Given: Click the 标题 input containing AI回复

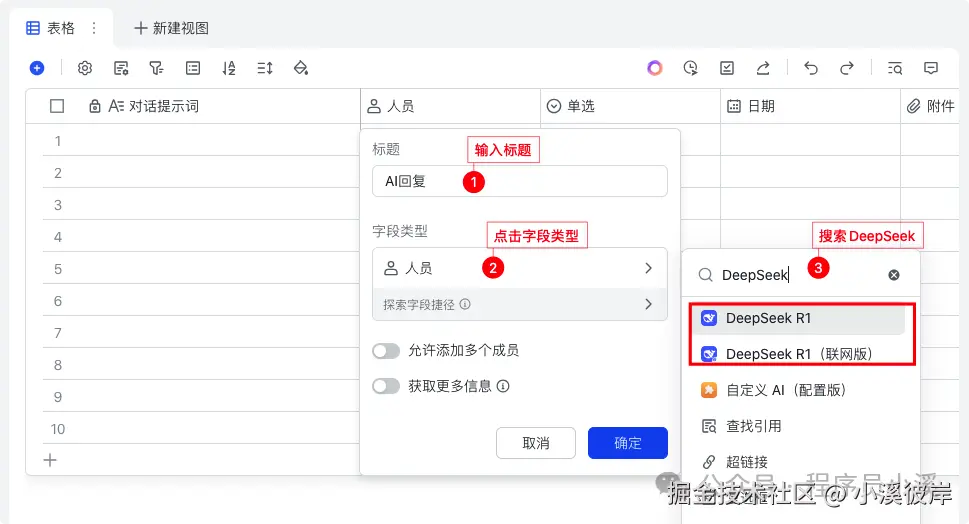Looking at the screenshot, I should (520, 181).
